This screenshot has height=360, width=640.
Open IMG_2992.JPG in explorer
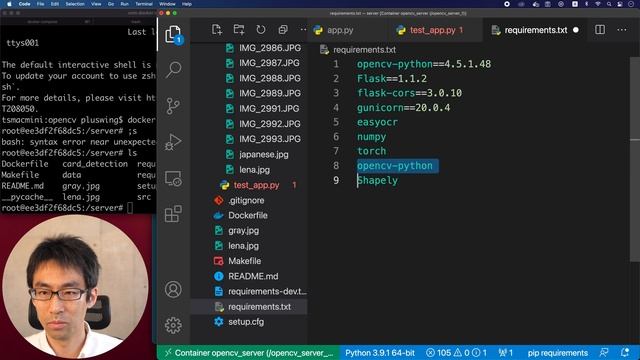pyautogui.click(x=269, y=124)
